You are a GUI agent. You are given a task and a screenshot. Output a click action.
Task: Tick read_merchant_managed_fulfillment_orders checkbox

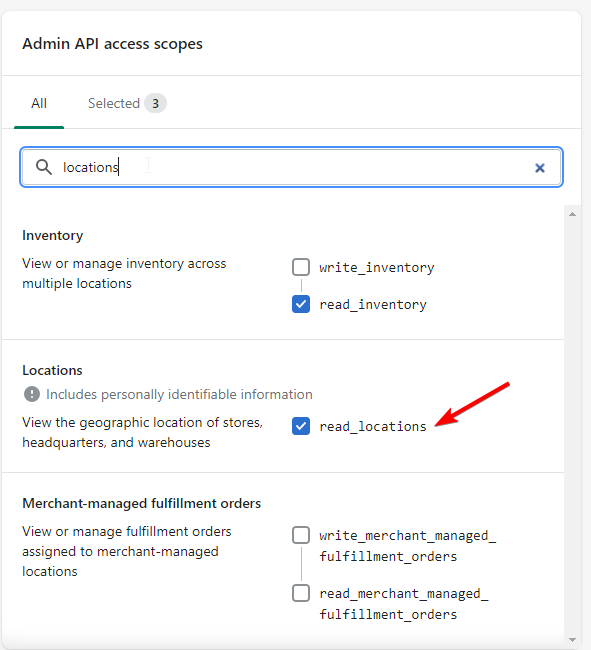click(301, 593)
